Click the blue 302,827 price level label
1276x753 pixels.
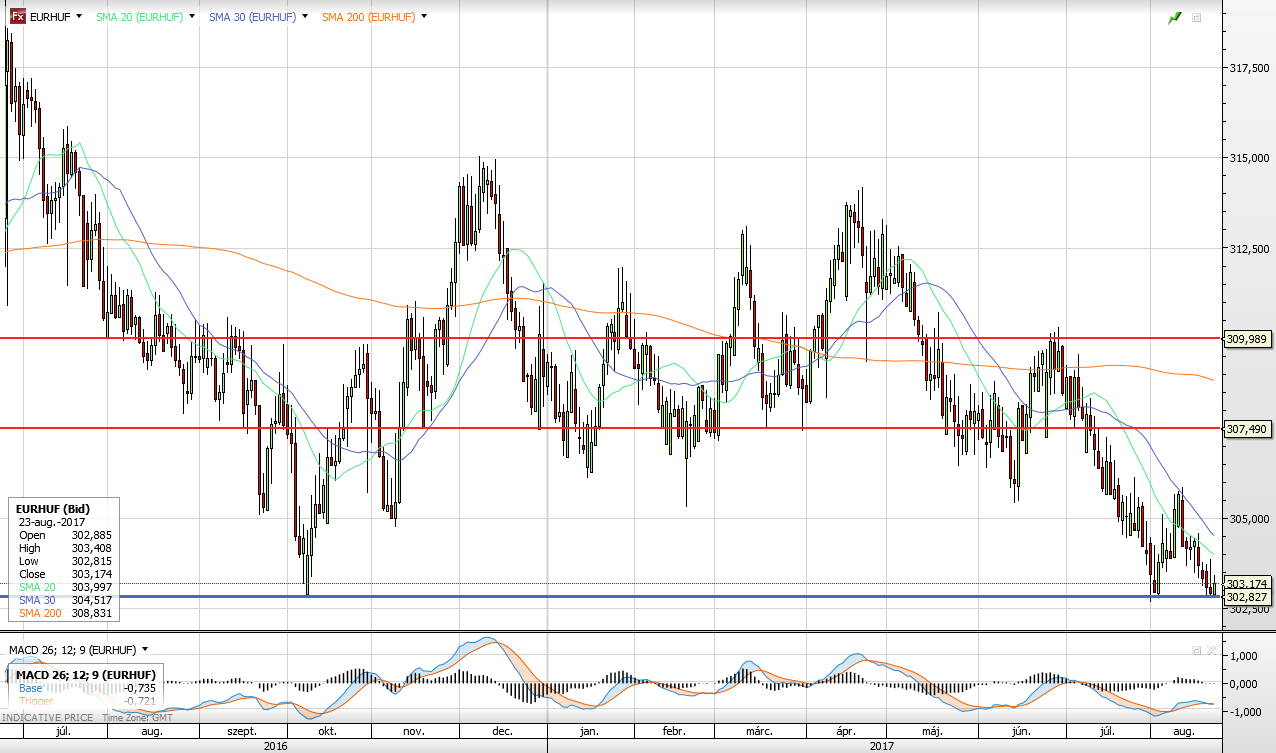pos(1247,597)
